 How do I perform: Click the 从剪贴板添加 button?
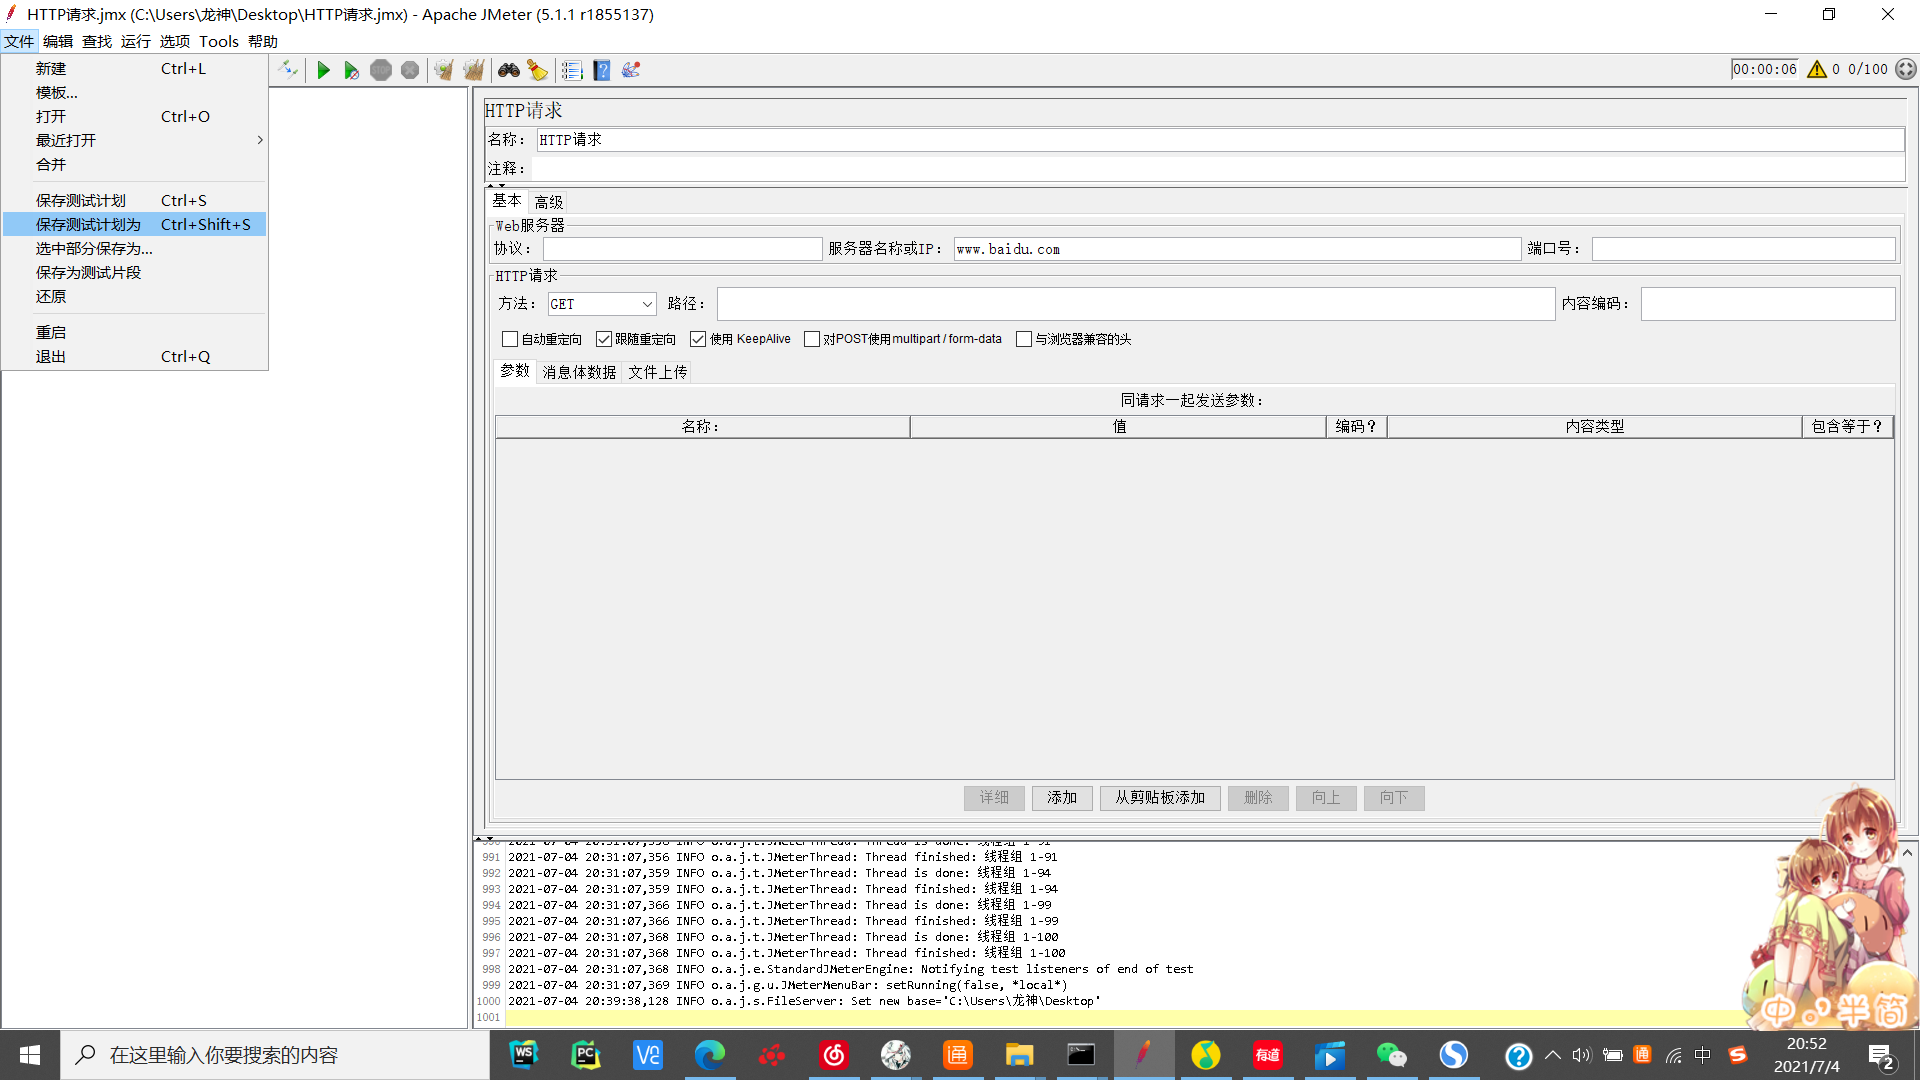1160,798
